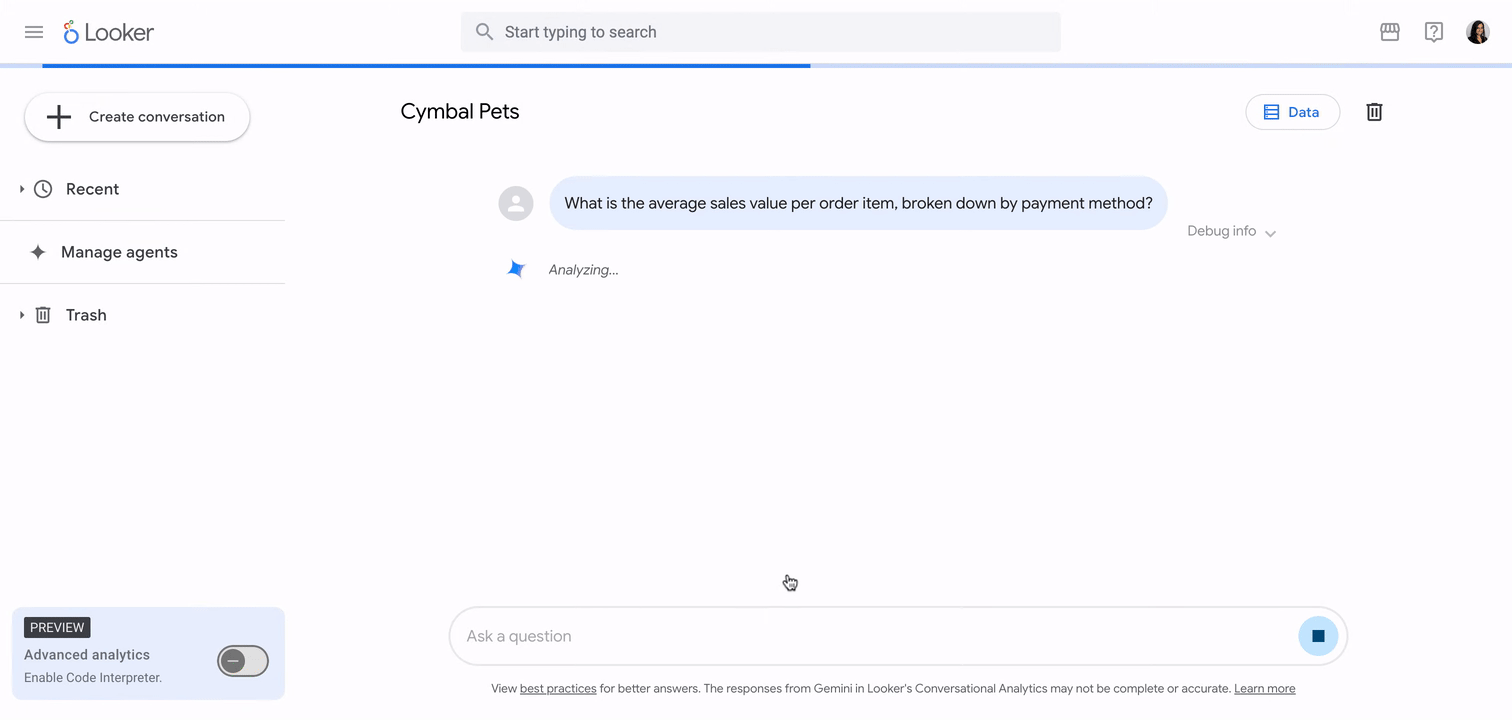Click the Cymbal Pets conversation title
This screenshot has height=720, width=1512.
point(460,112)
